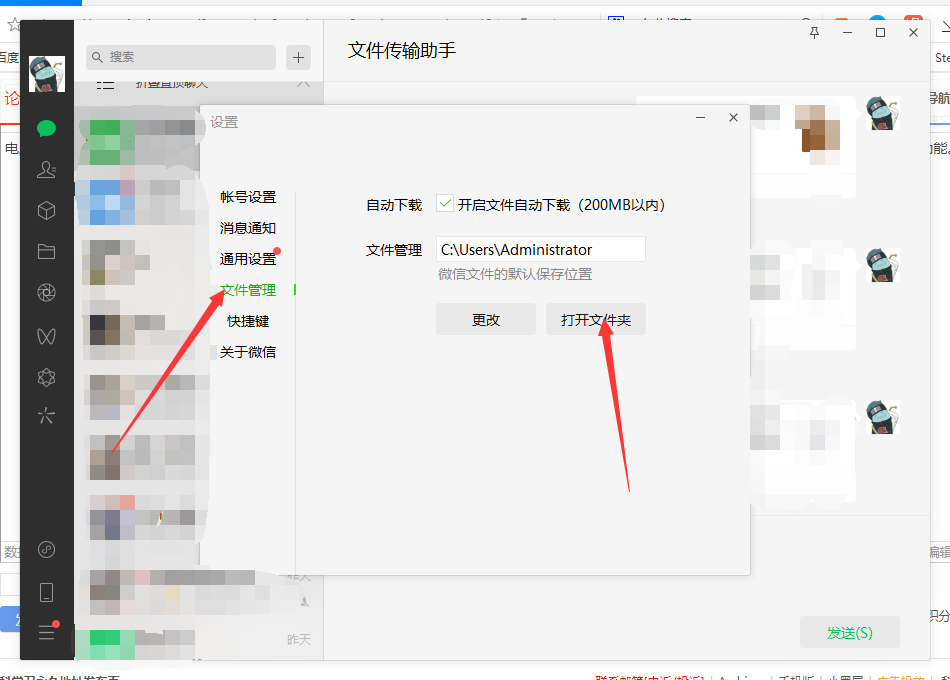This screenshot has height=680, width=950.
Task: Open the Moments aperture icon in sidebar
Action: coord(47,293)
